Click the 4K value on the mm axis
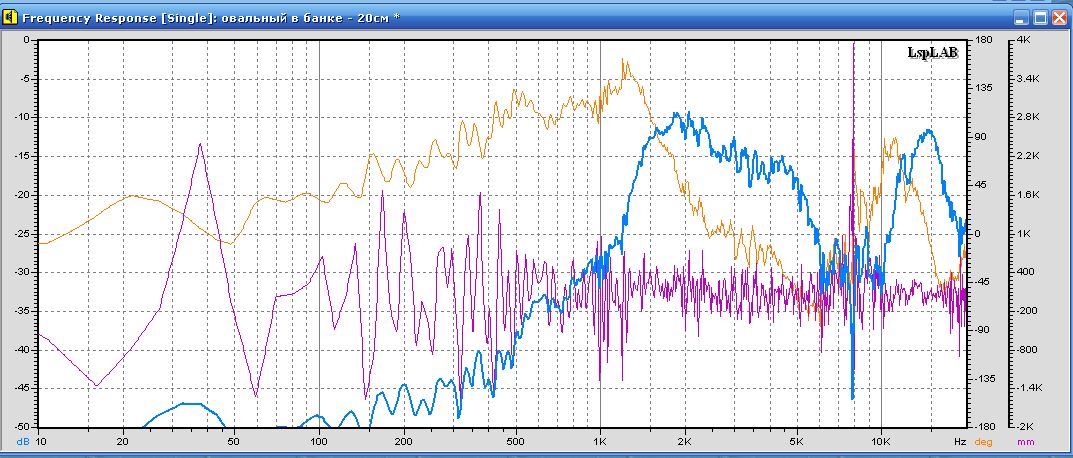 point(1023,40)
